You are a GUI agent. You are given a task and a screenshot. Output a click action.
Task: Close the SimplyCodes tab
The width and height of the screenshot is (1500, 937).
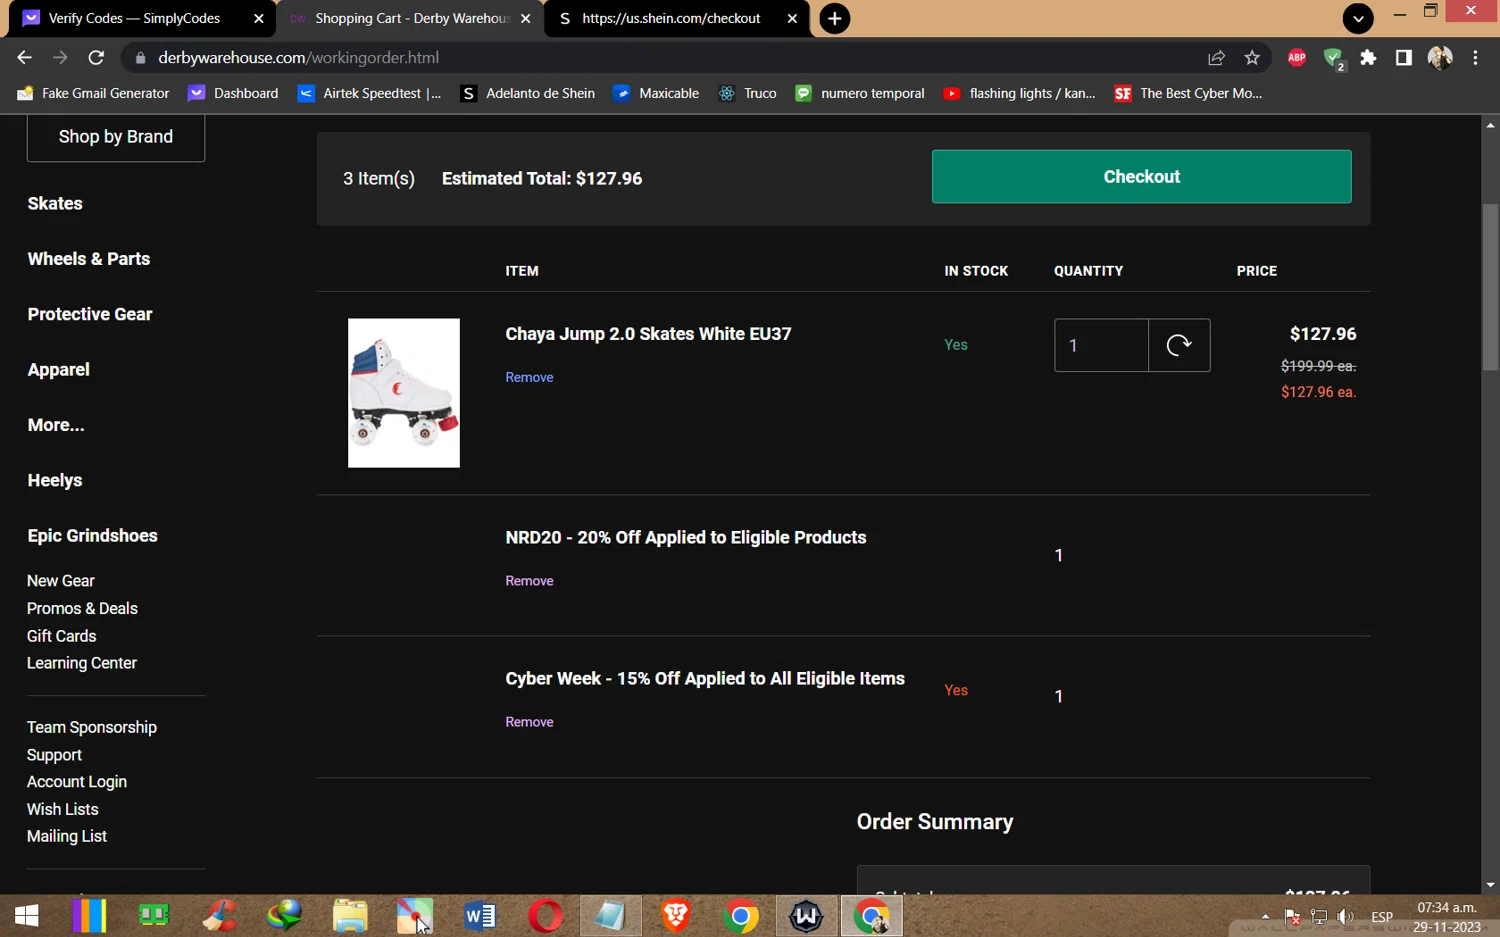[258, 18]
